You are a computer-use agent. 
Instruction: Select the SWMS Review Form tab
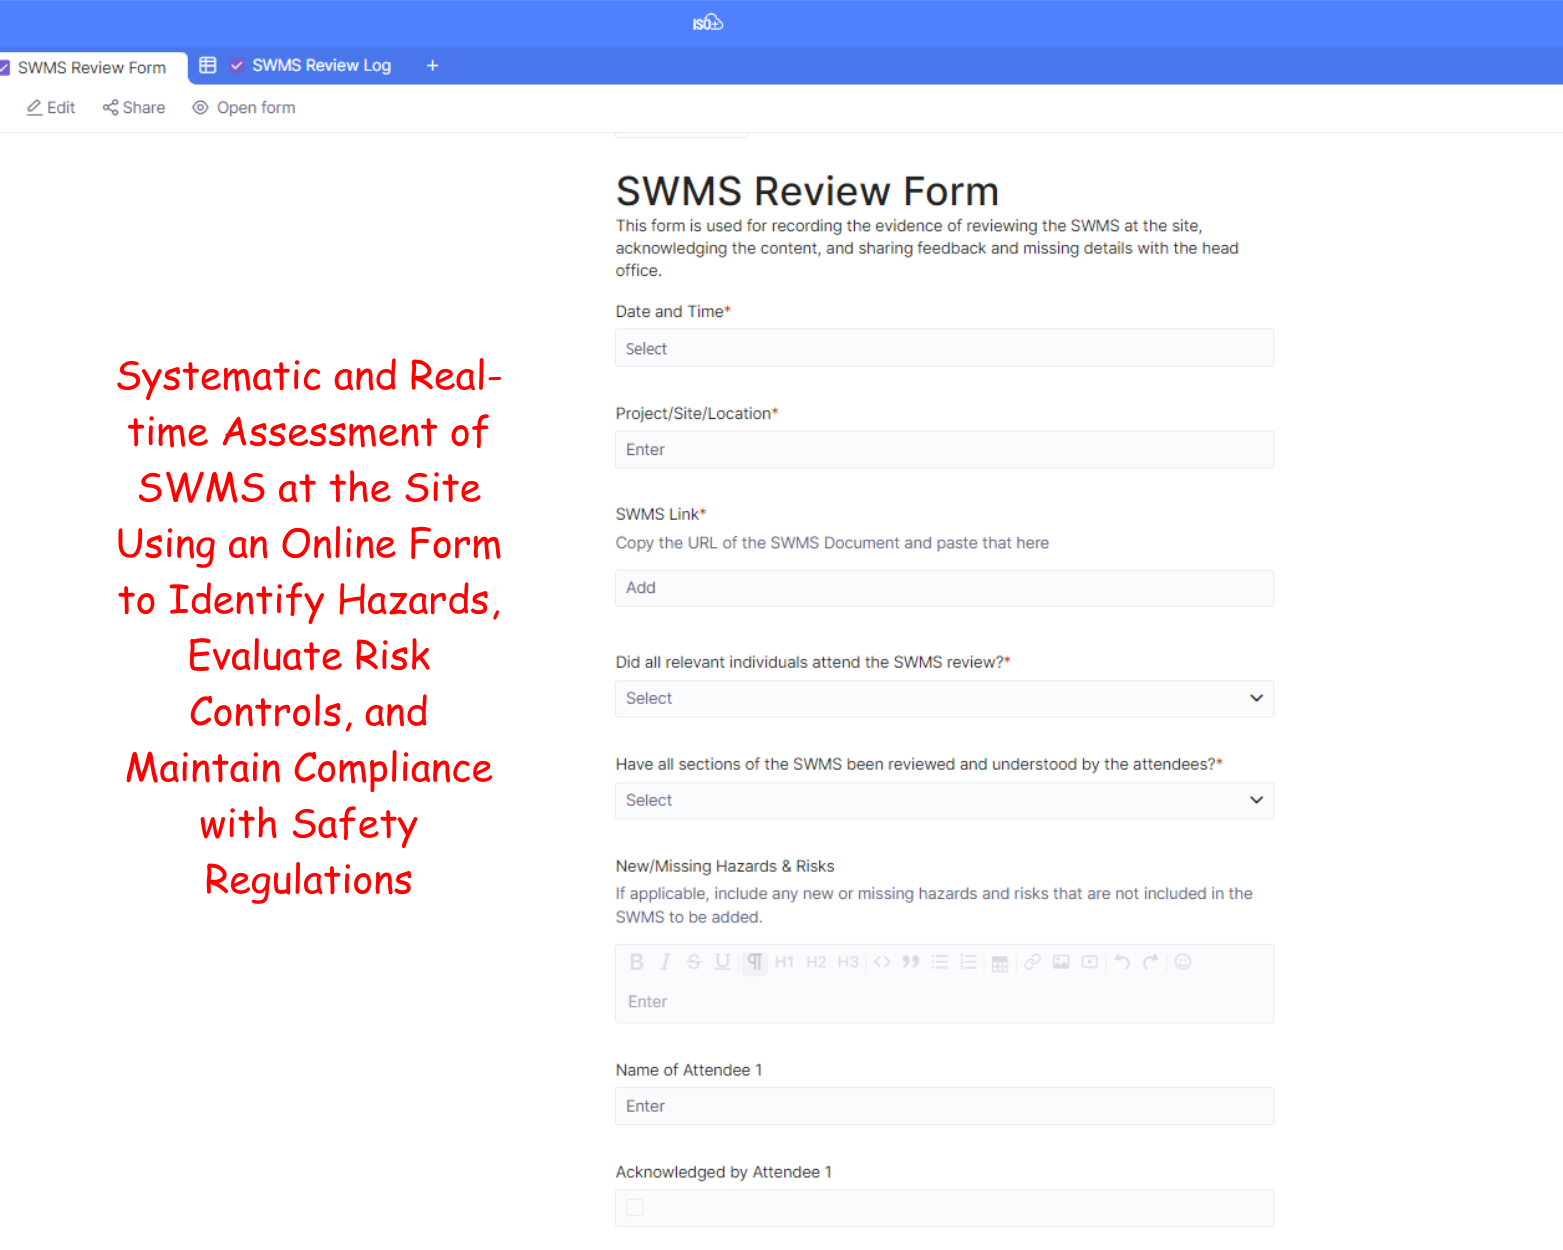(x=91, y=68)
